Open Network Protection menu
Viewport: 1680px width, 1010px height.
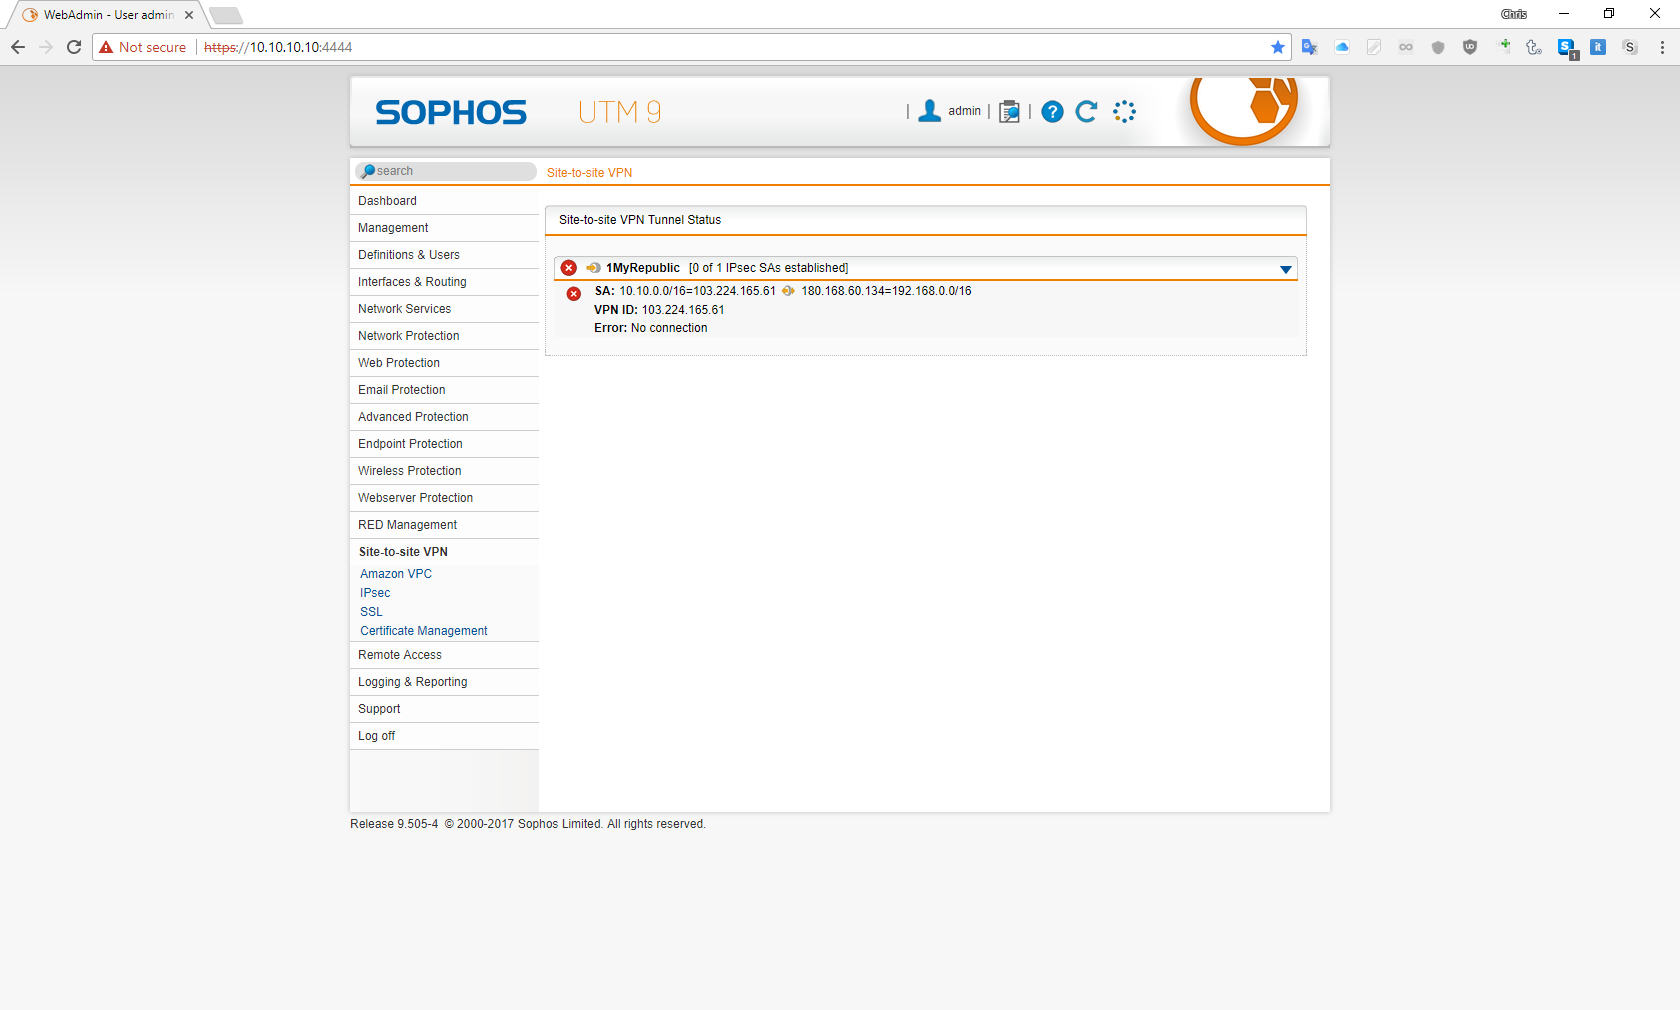point(444,336)
